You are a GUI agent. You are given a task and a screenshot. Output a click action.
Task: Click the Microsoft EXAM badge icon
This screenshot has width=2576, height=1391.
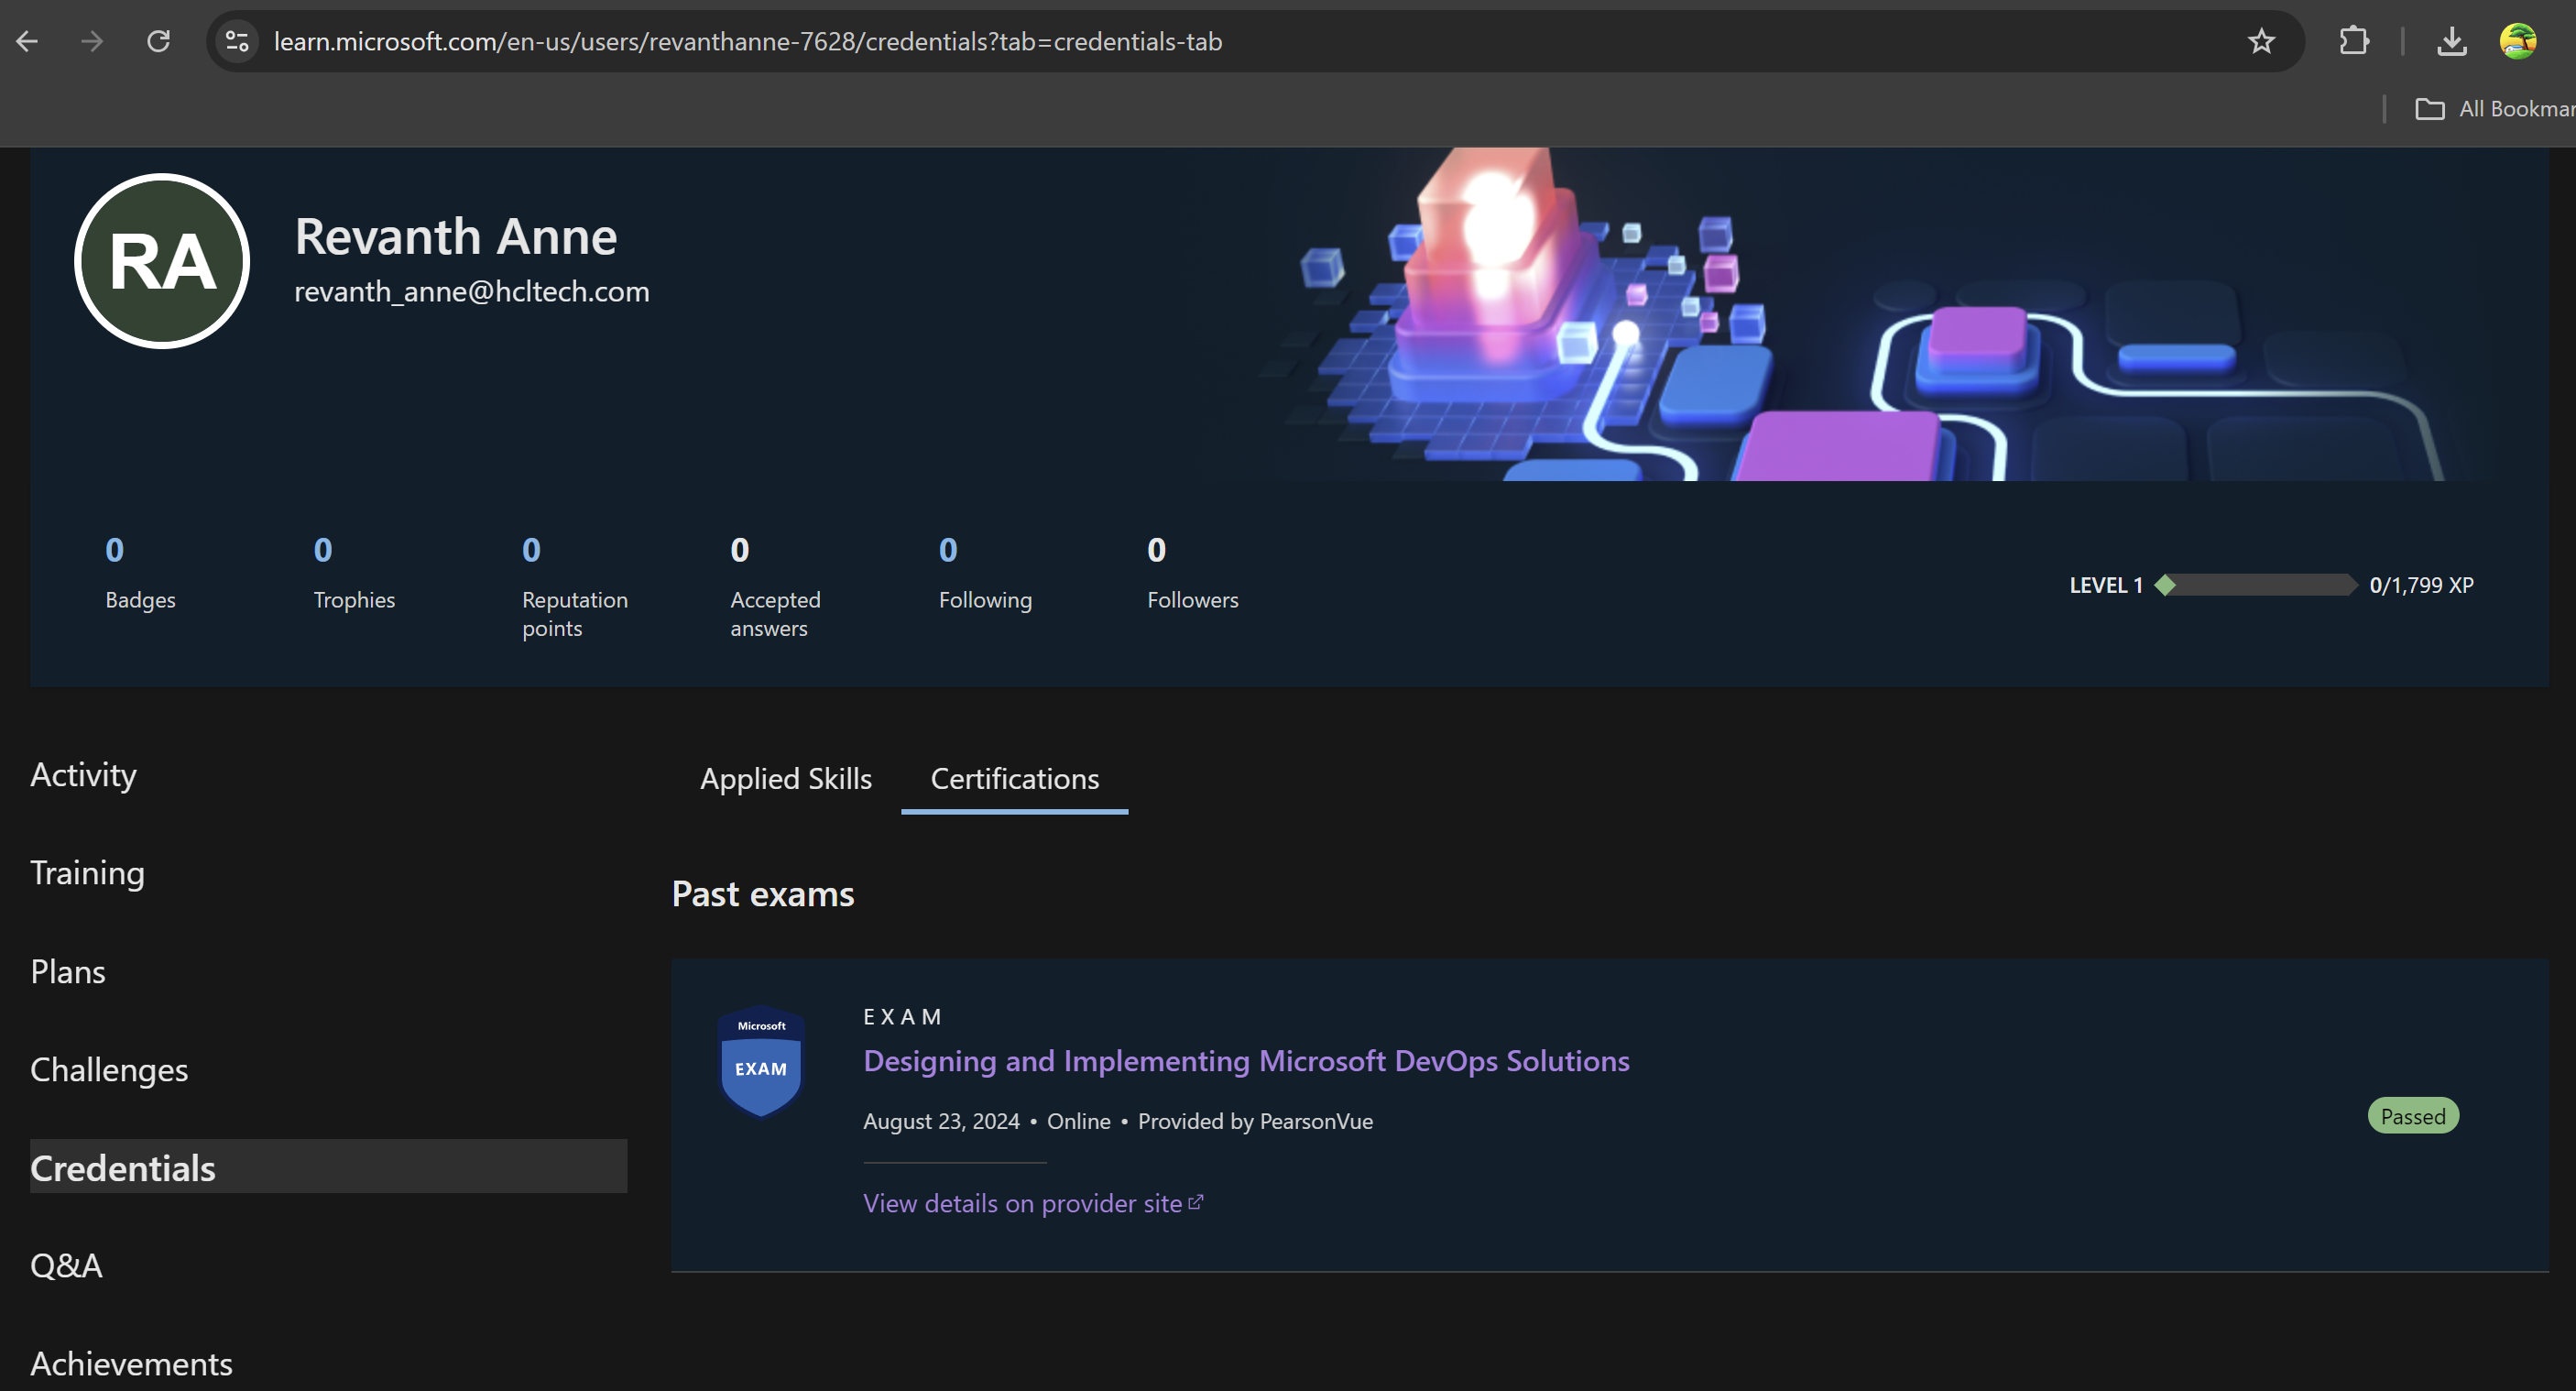tap(761, 1060)
